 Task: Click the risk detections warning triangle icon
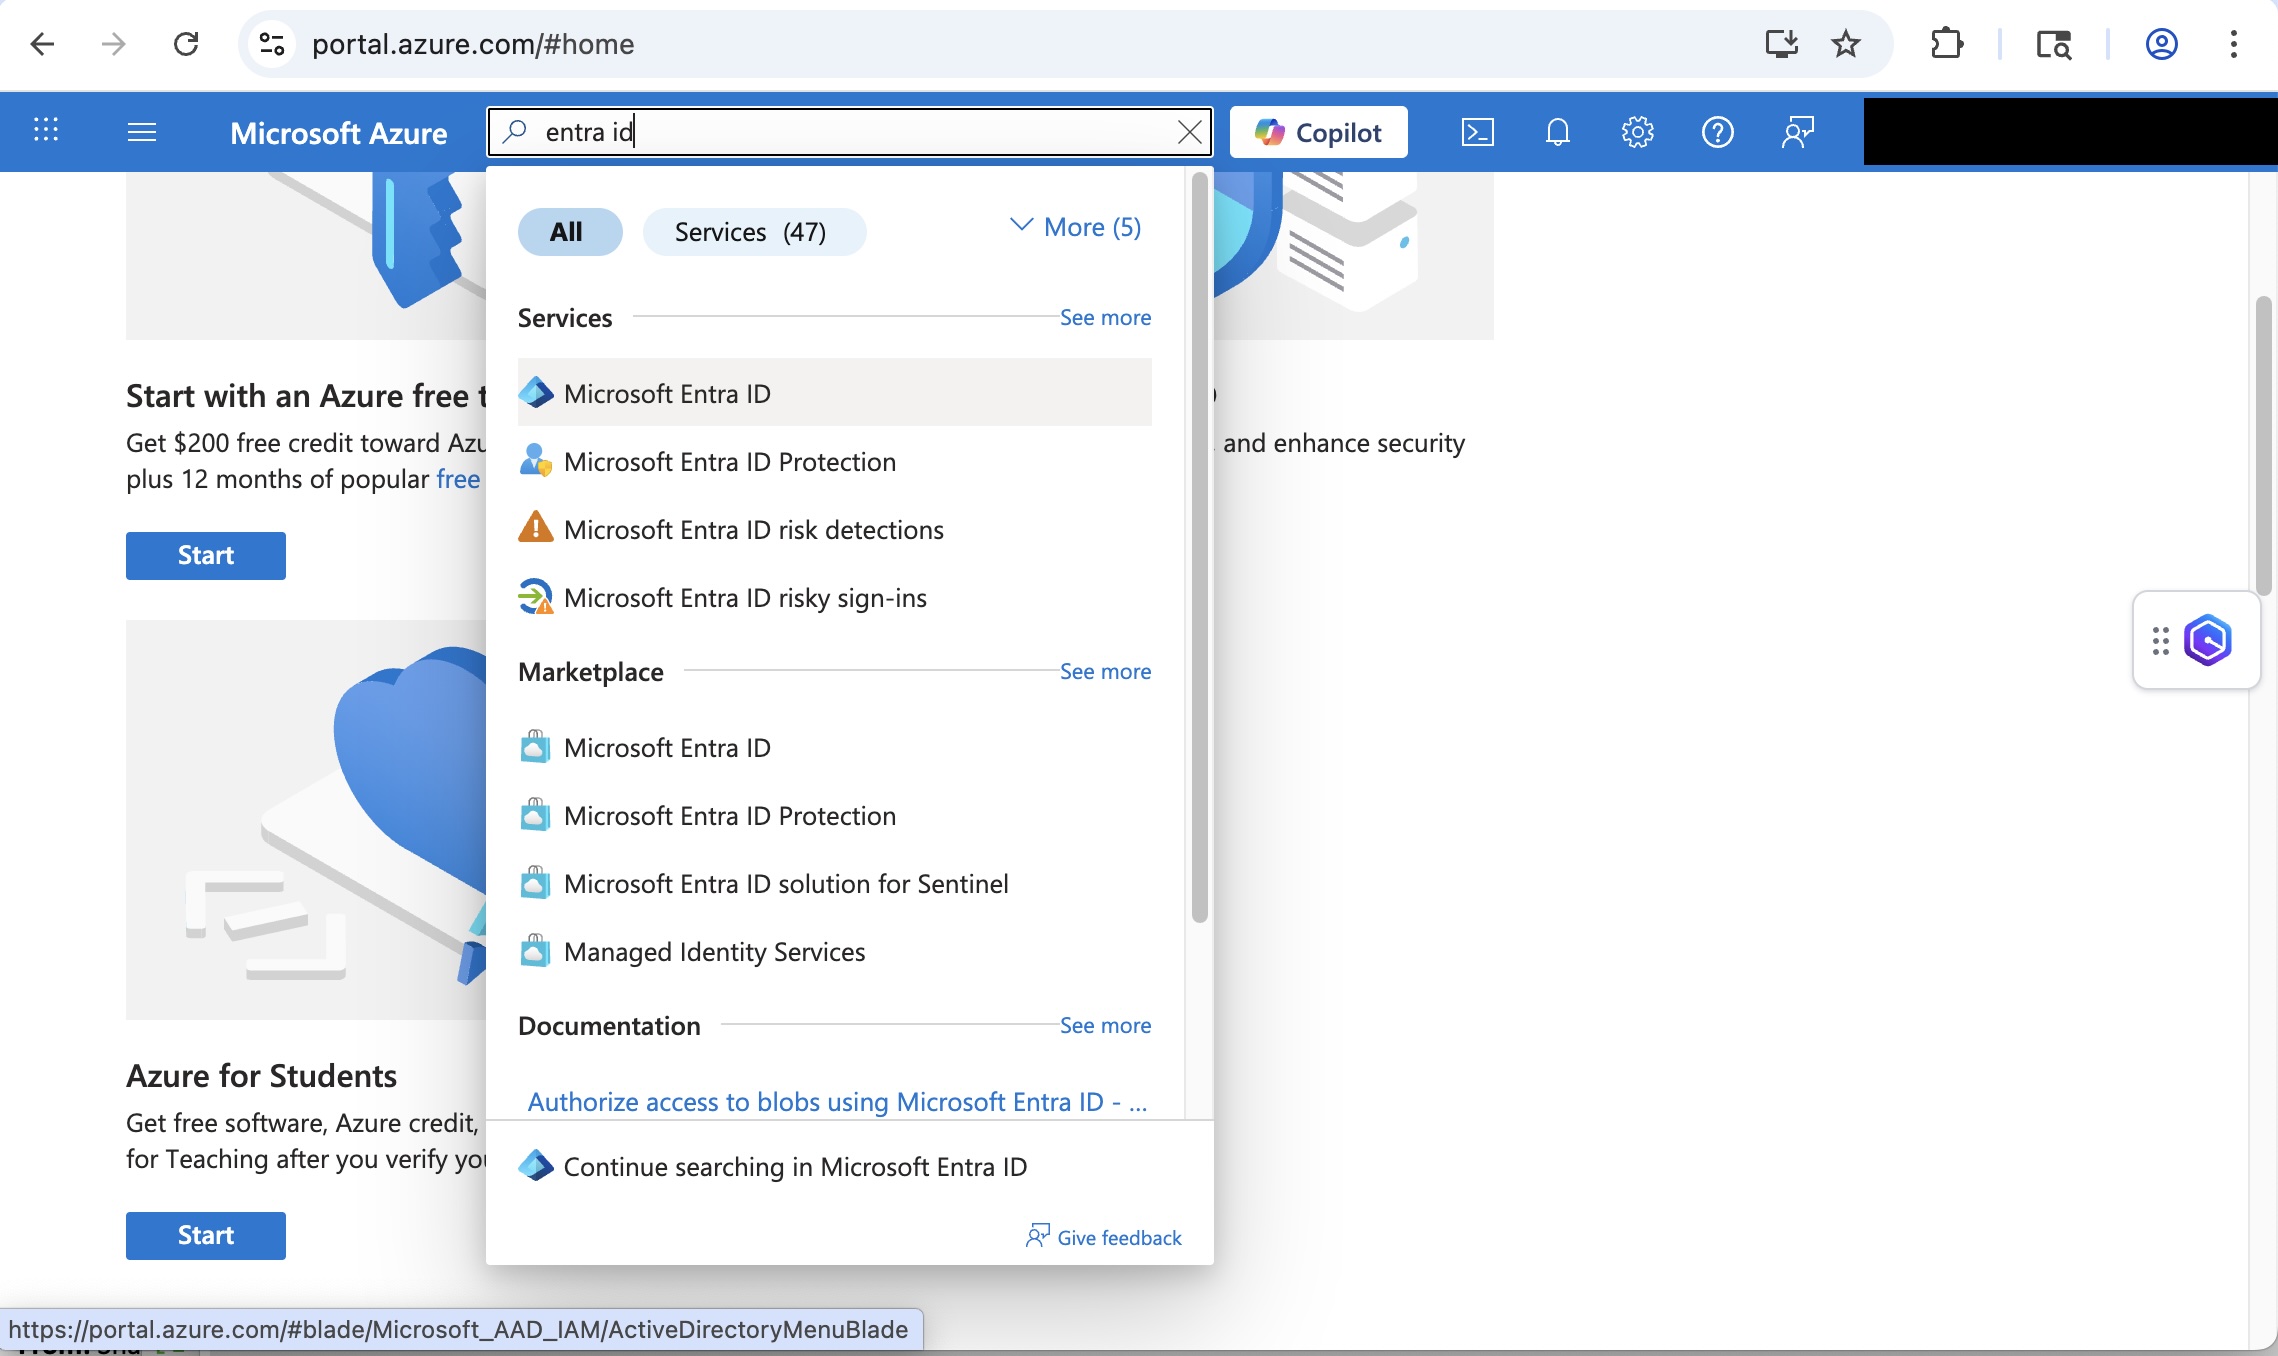(536, 527)
